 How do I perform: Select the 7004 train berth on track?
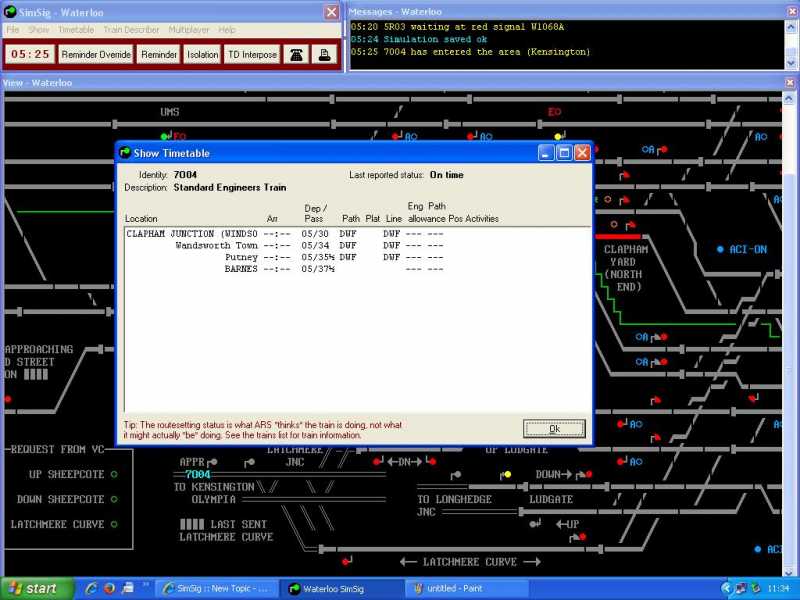tap(198, 474)
